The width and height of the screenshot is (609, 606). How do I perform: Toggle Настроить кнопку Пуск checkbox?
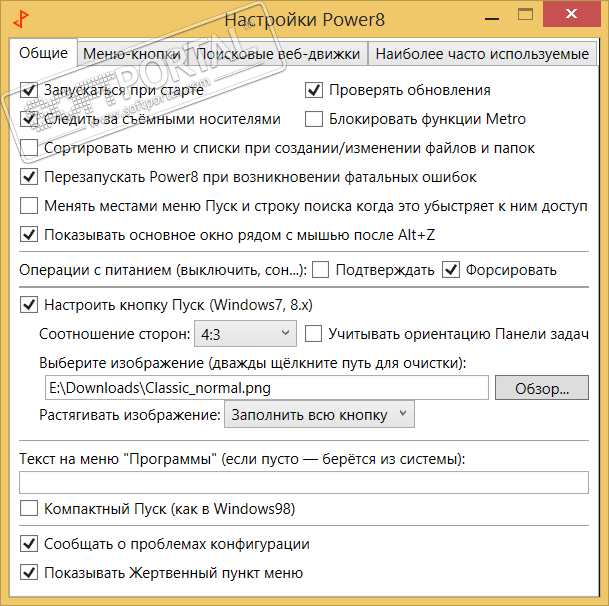(29, 305)
